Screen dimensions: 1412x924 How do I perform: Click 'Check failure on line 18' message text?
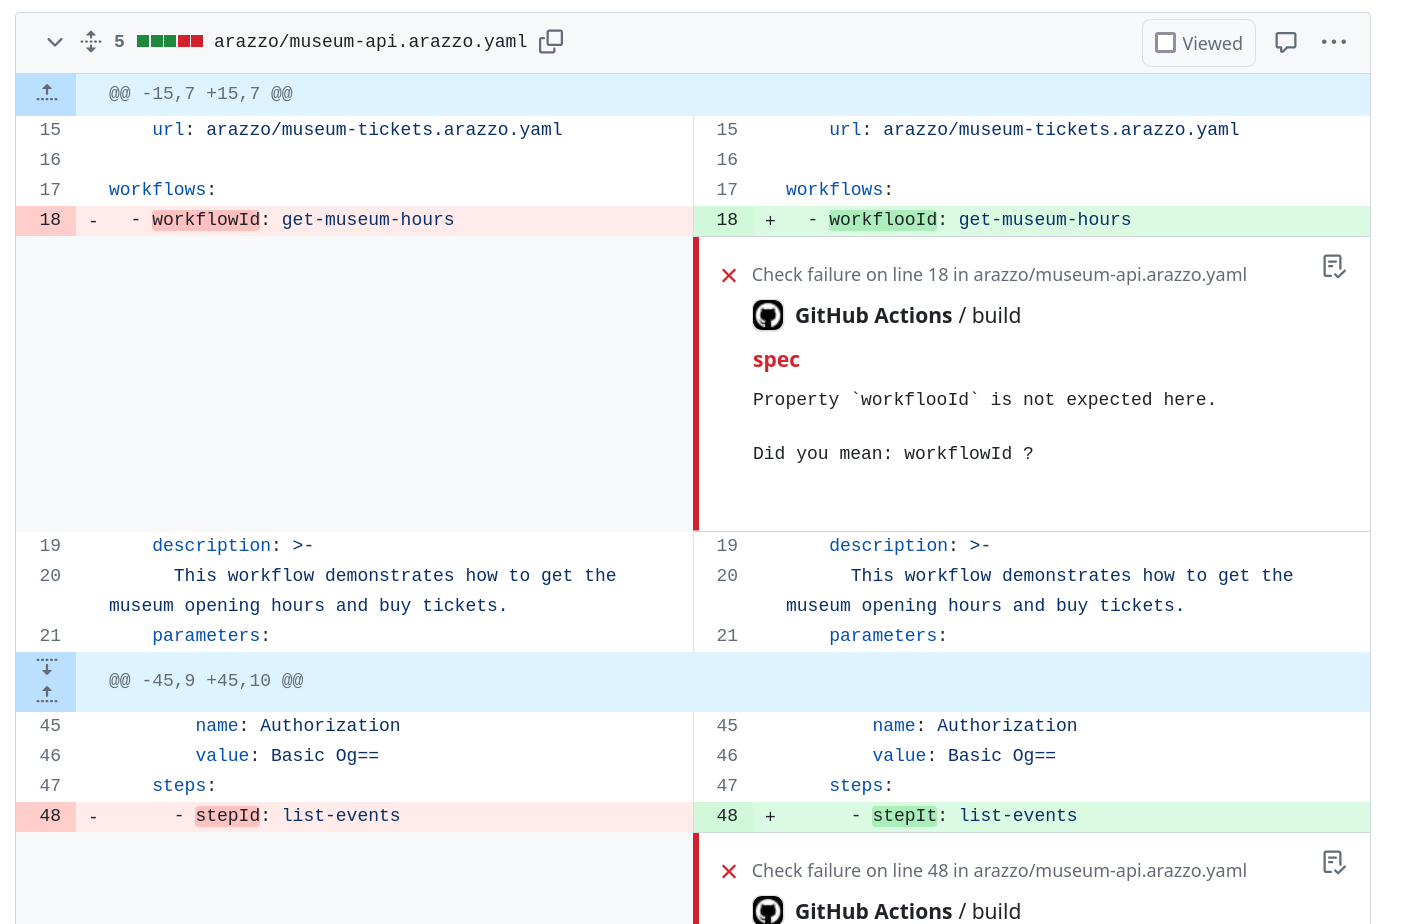click(x=999, y=275)
